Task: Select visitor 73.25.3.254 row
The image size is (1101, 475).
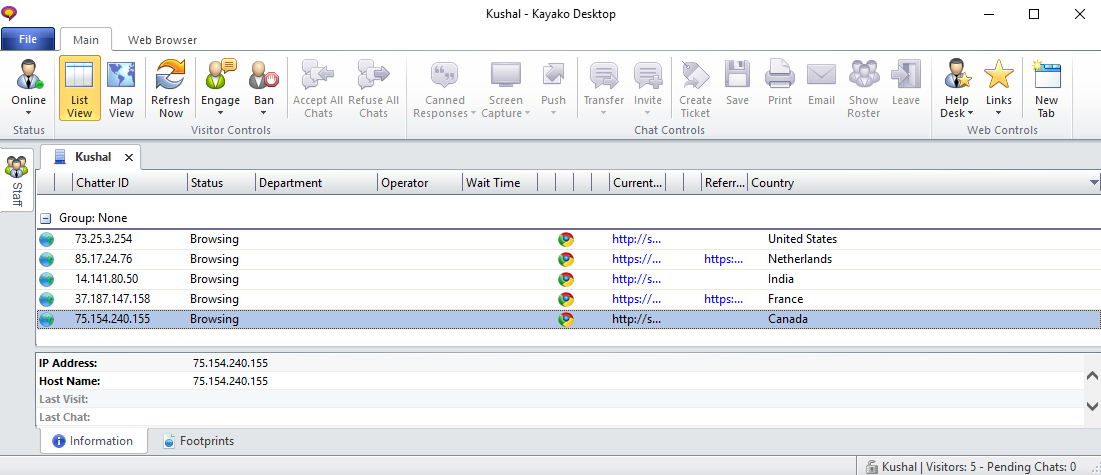Action: coord(568,239)
